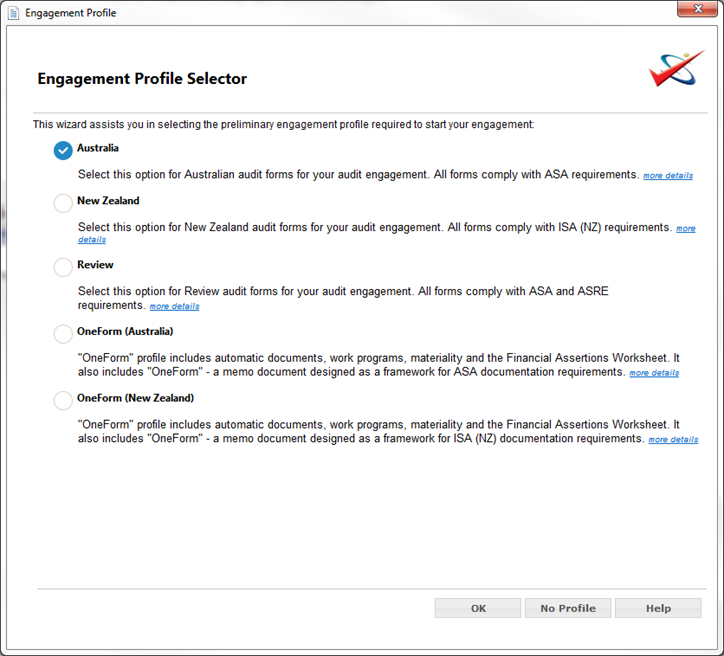Select the Australia profile radio button
Viewport: 724px width, 656px height.
(x=63, y=150)
